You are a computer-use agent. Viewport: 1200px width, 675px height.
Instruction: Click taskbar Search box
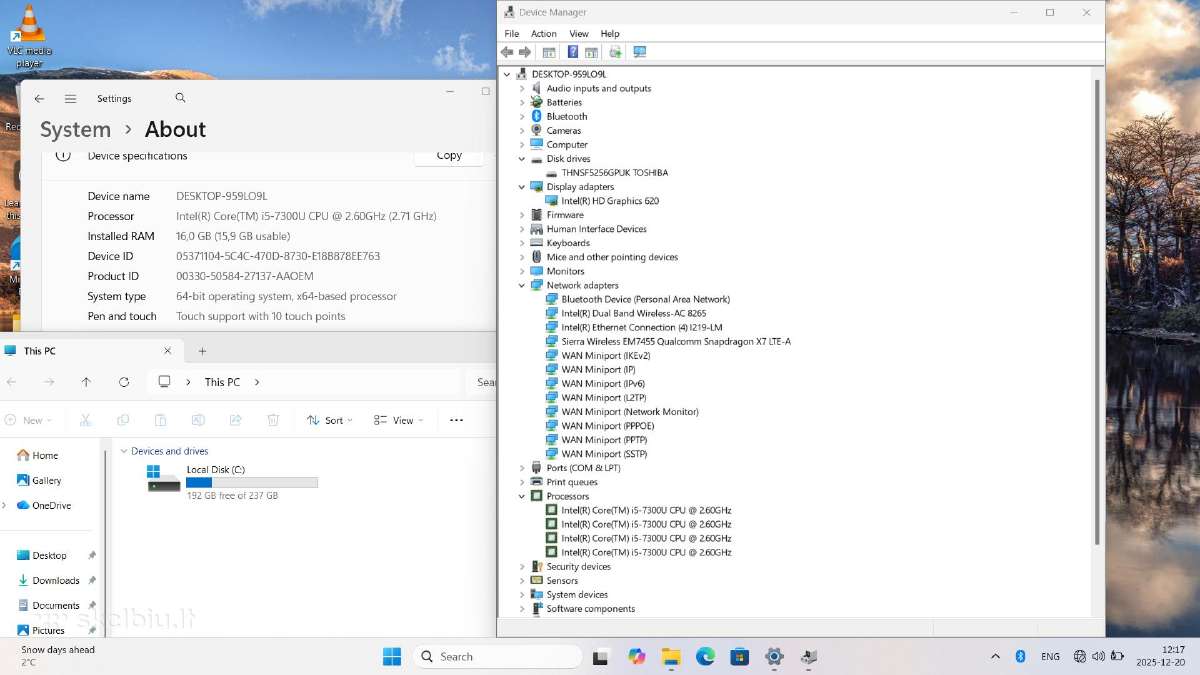497,657
